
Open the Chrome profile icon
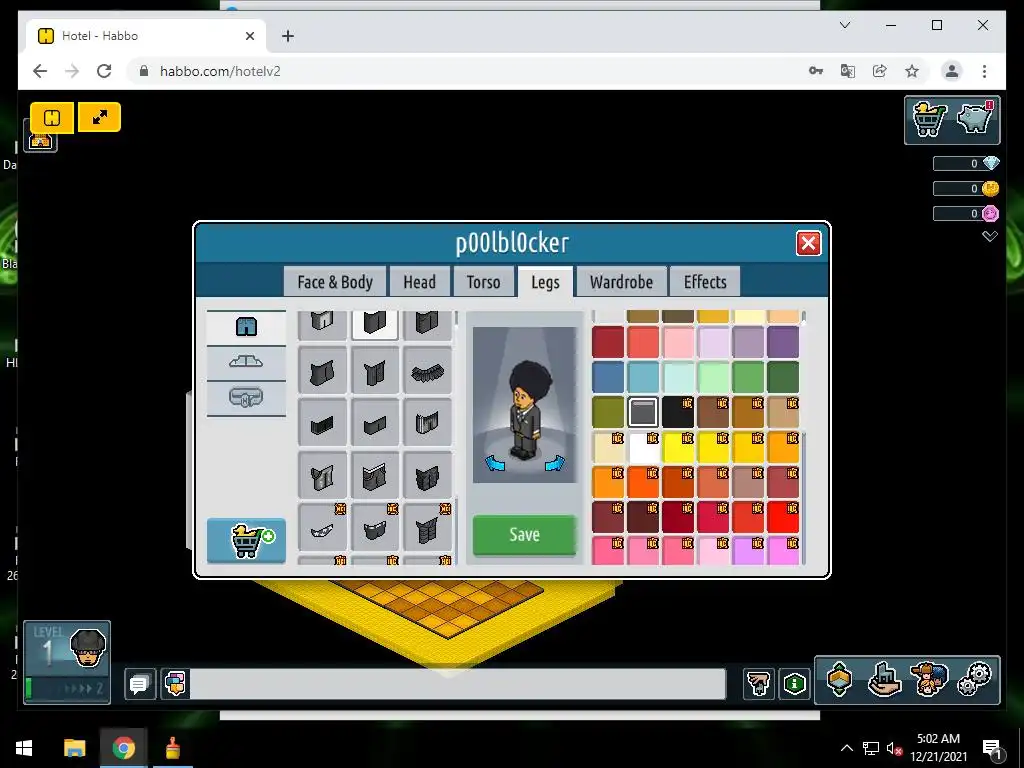point(952,71)
